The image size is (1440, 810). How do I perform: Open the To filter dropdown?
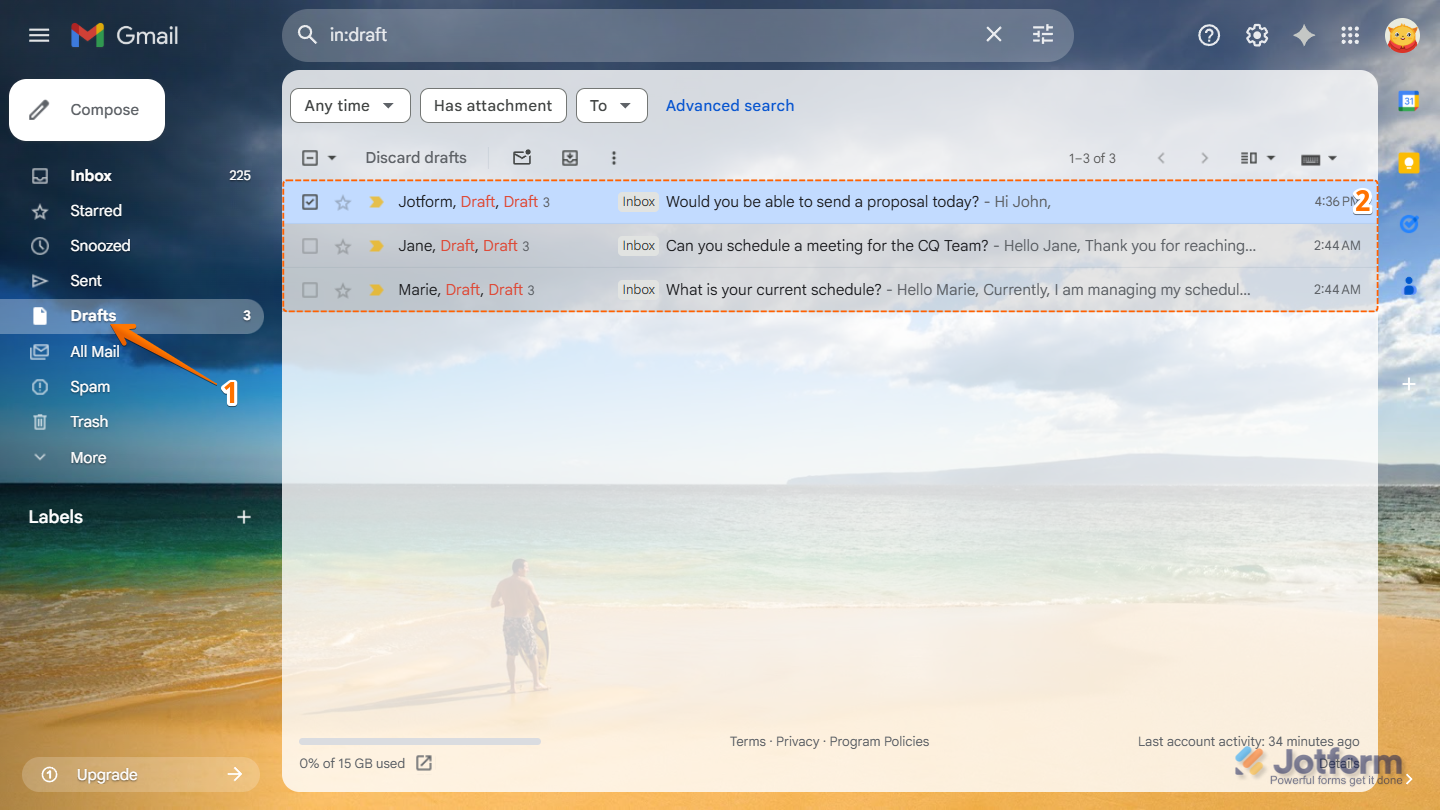click(612, 106)
